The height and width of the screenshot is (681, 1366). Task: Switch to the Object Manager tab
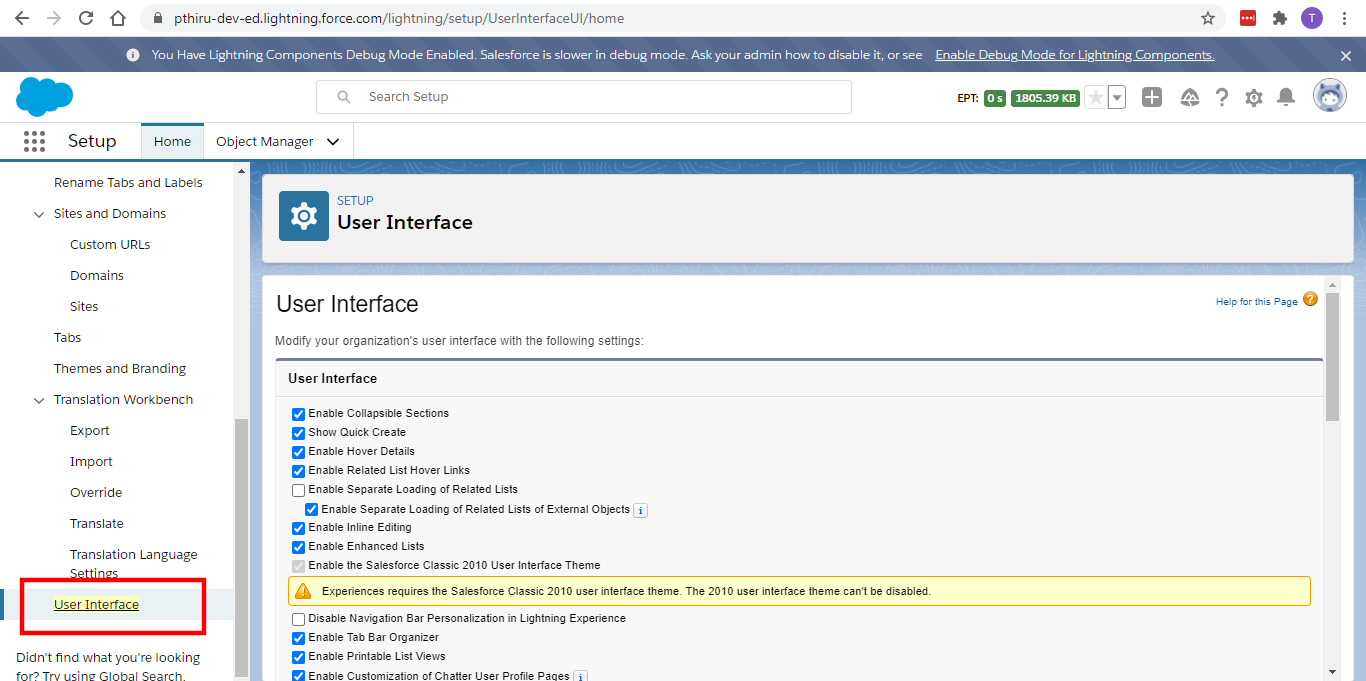(x=266, y=141)
